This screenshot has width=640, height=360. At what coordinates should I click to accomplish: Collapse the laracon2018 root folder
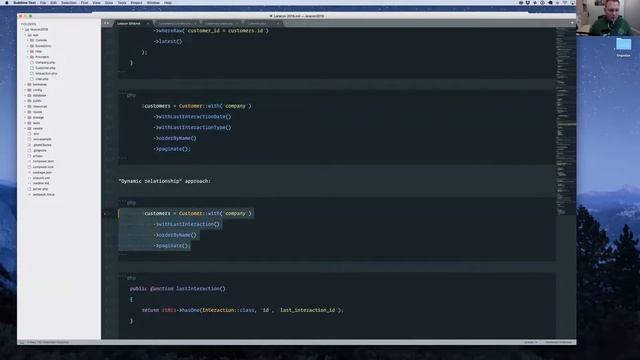[23, 29]
